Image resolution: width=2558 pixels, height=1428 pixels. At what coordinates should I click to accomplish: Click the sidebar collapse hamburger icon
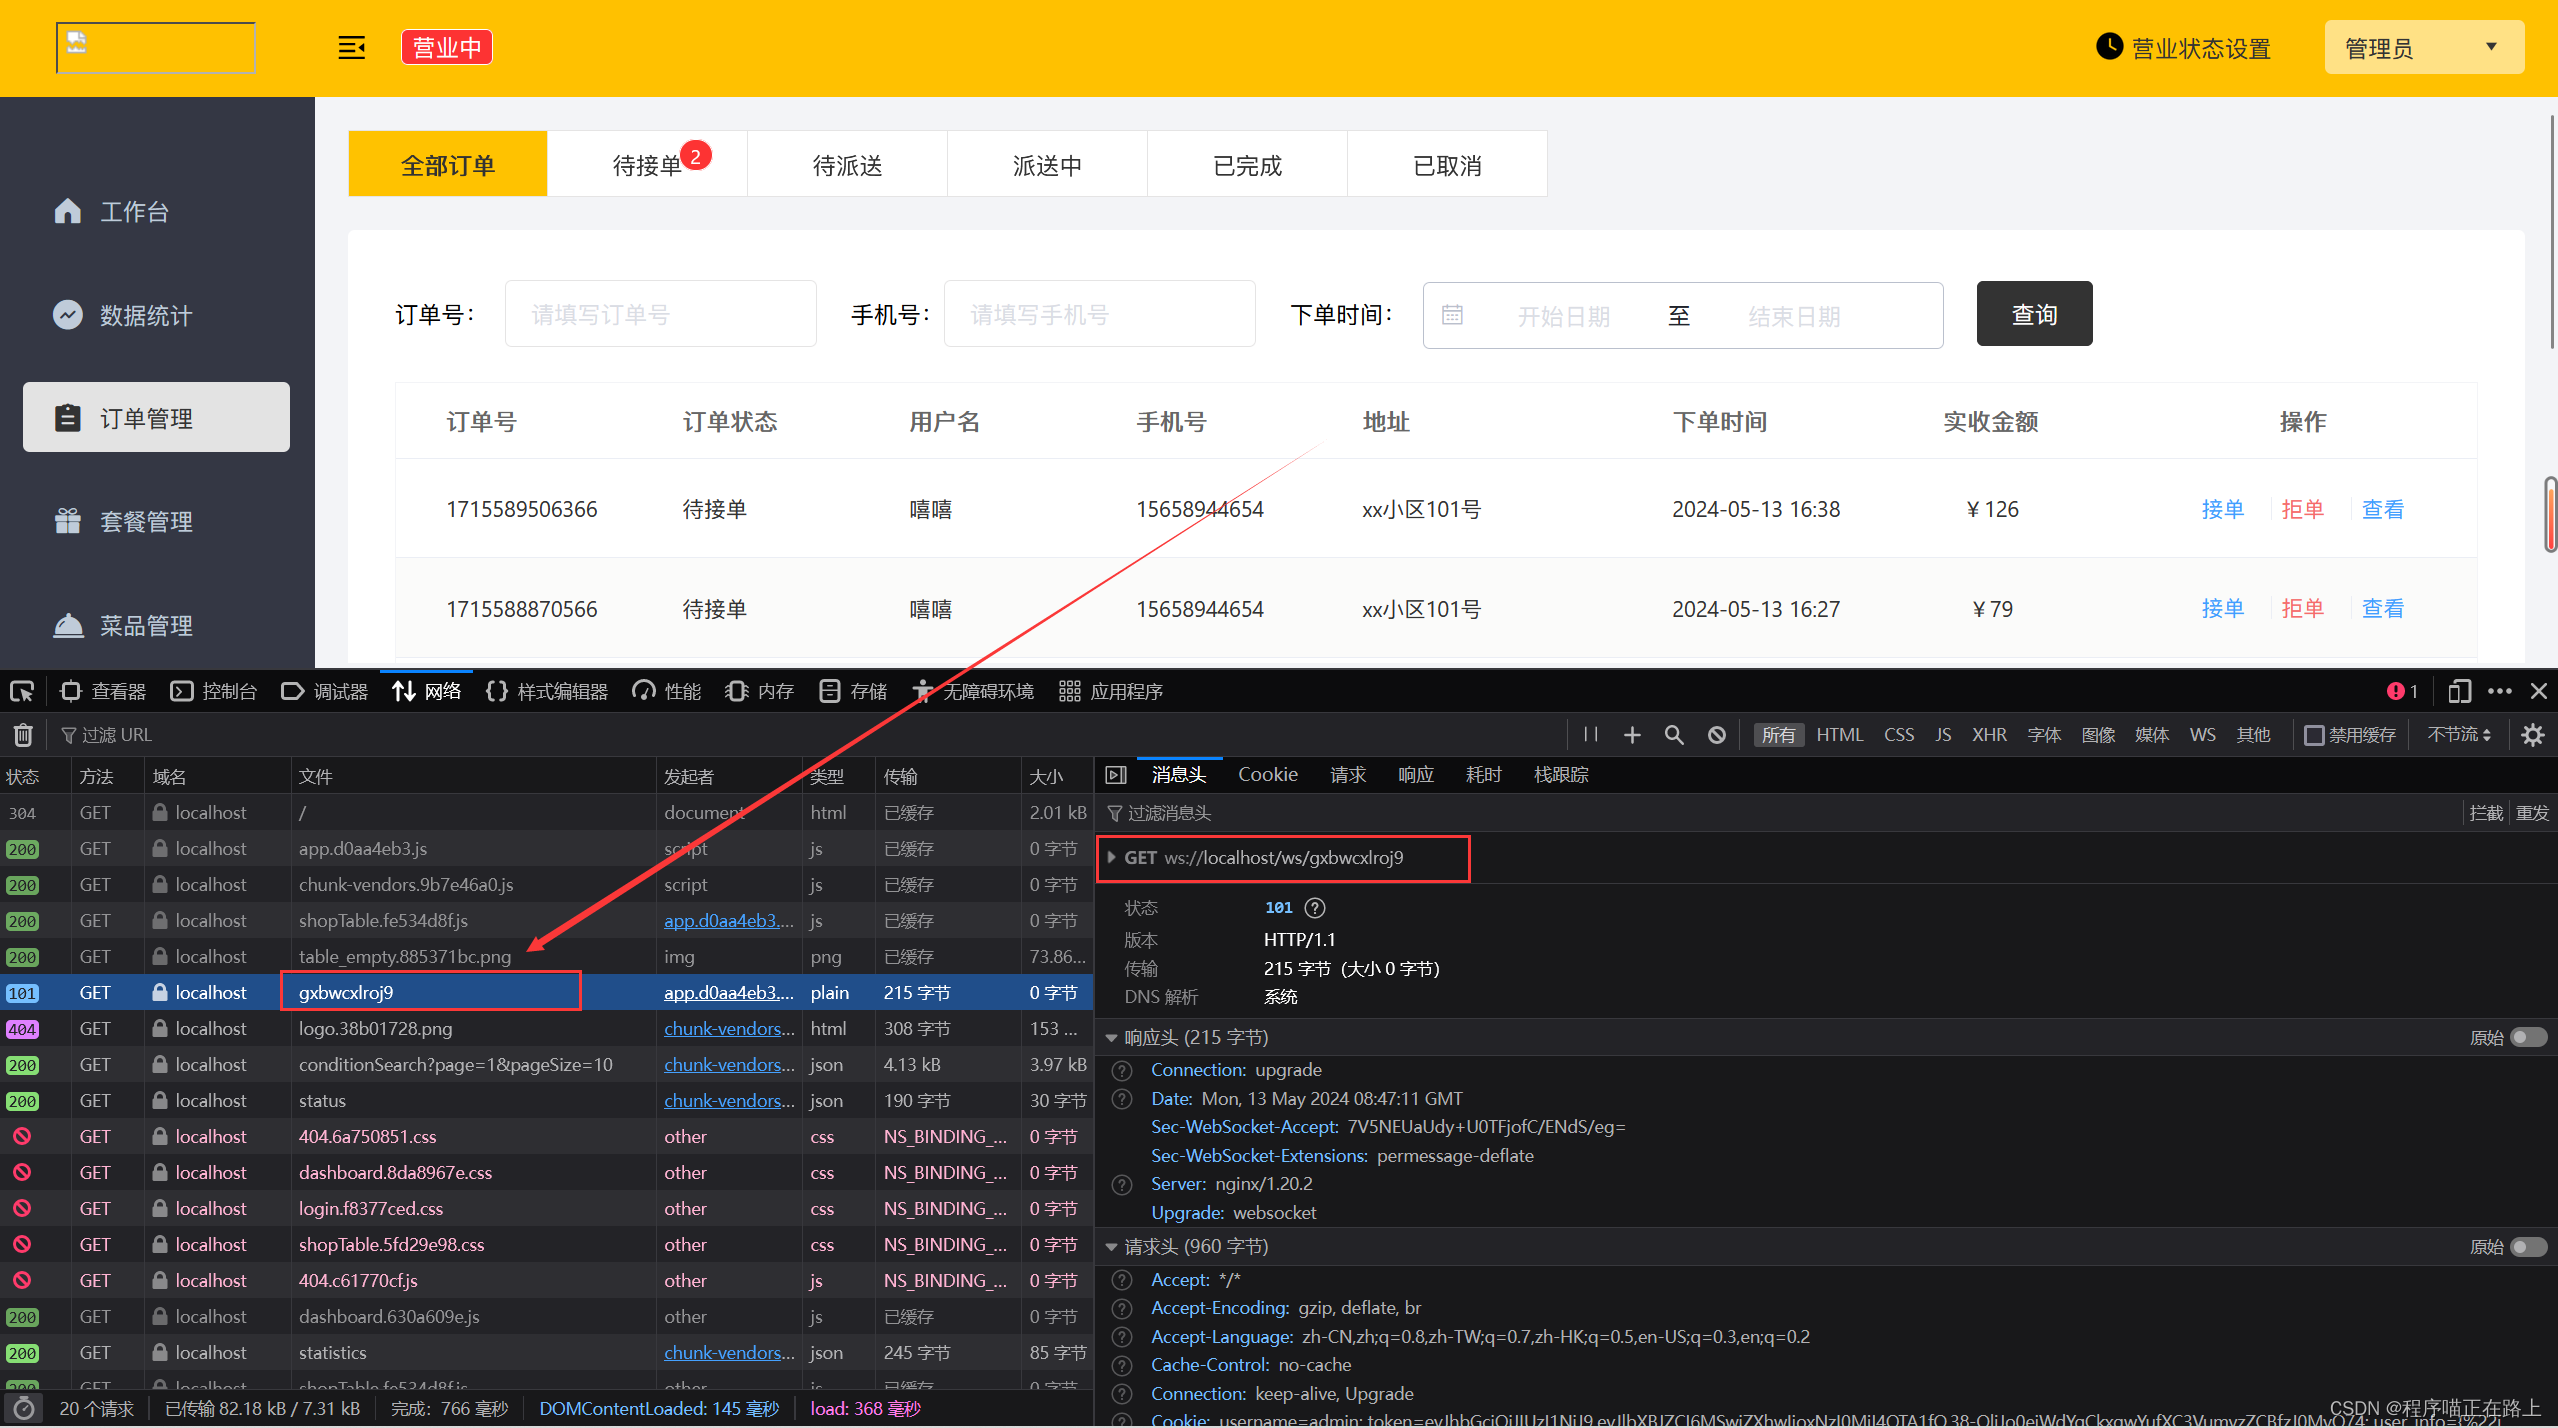[351, 47]
